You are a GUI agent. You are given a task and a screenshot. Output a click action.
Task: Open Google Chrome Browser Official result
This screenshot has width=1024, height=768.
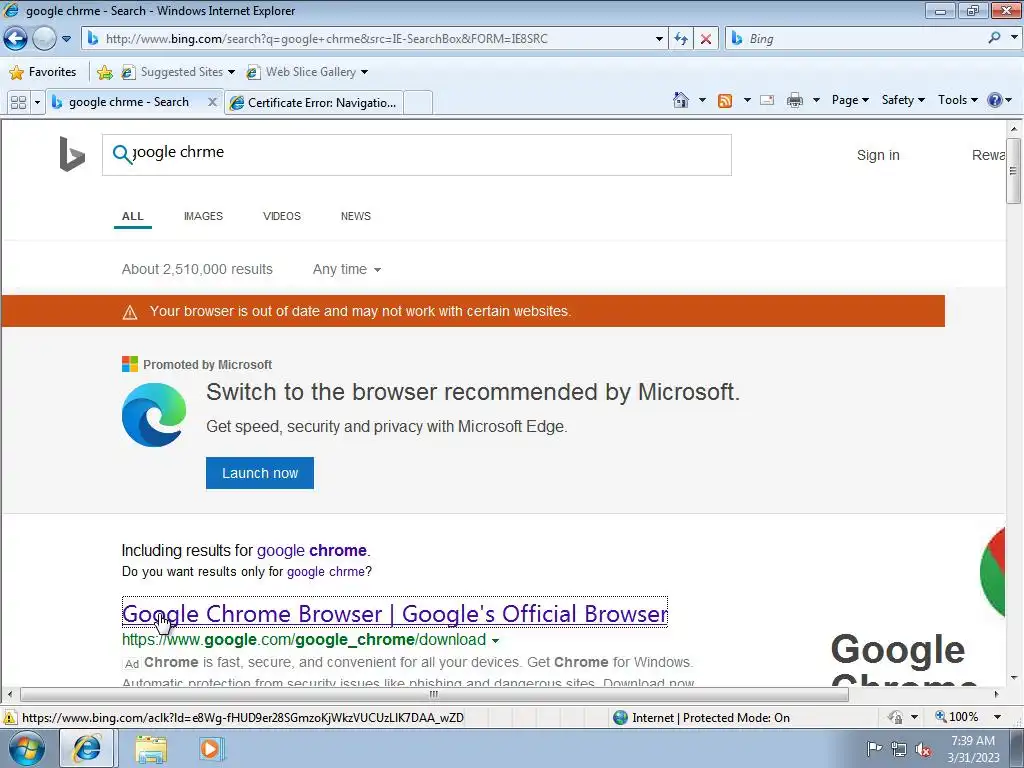394,613
